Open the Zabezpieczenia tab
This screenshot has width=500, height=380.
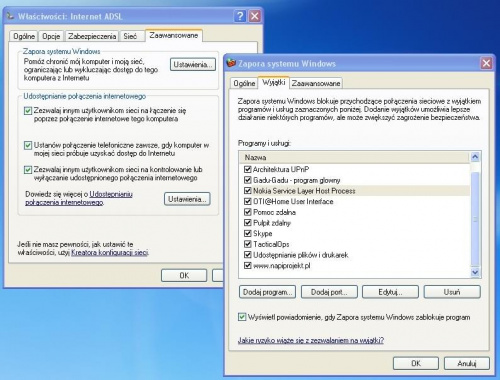pos(92,36)
